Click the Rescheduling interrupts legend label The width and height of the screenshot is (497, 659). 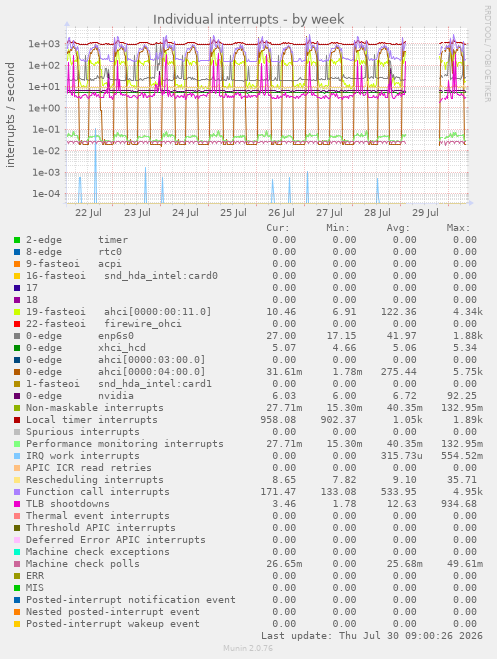95,480
